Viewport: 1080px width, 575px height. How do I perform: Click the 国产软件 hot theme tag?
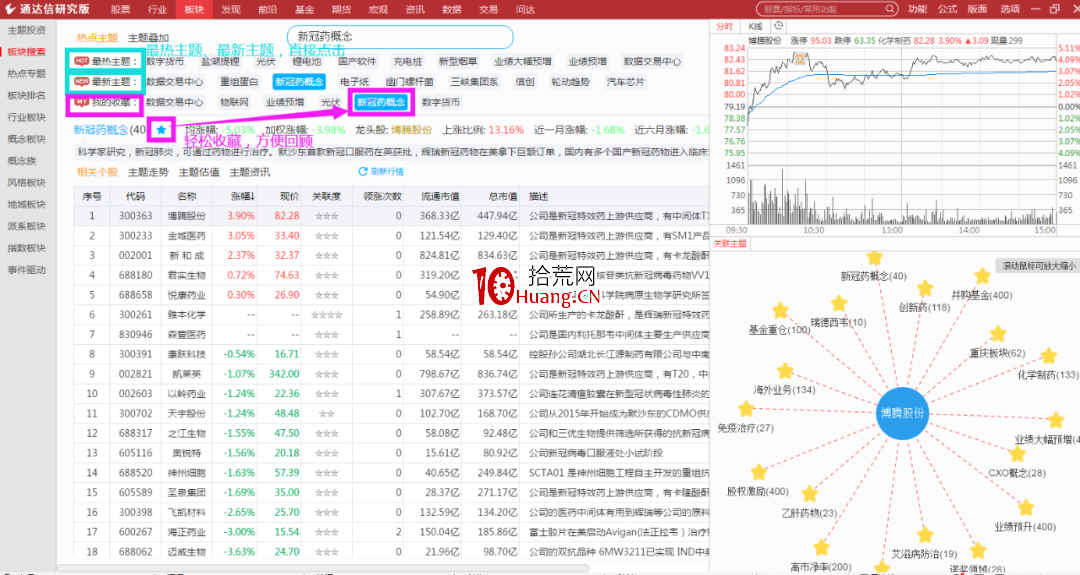tap(357, 61)
